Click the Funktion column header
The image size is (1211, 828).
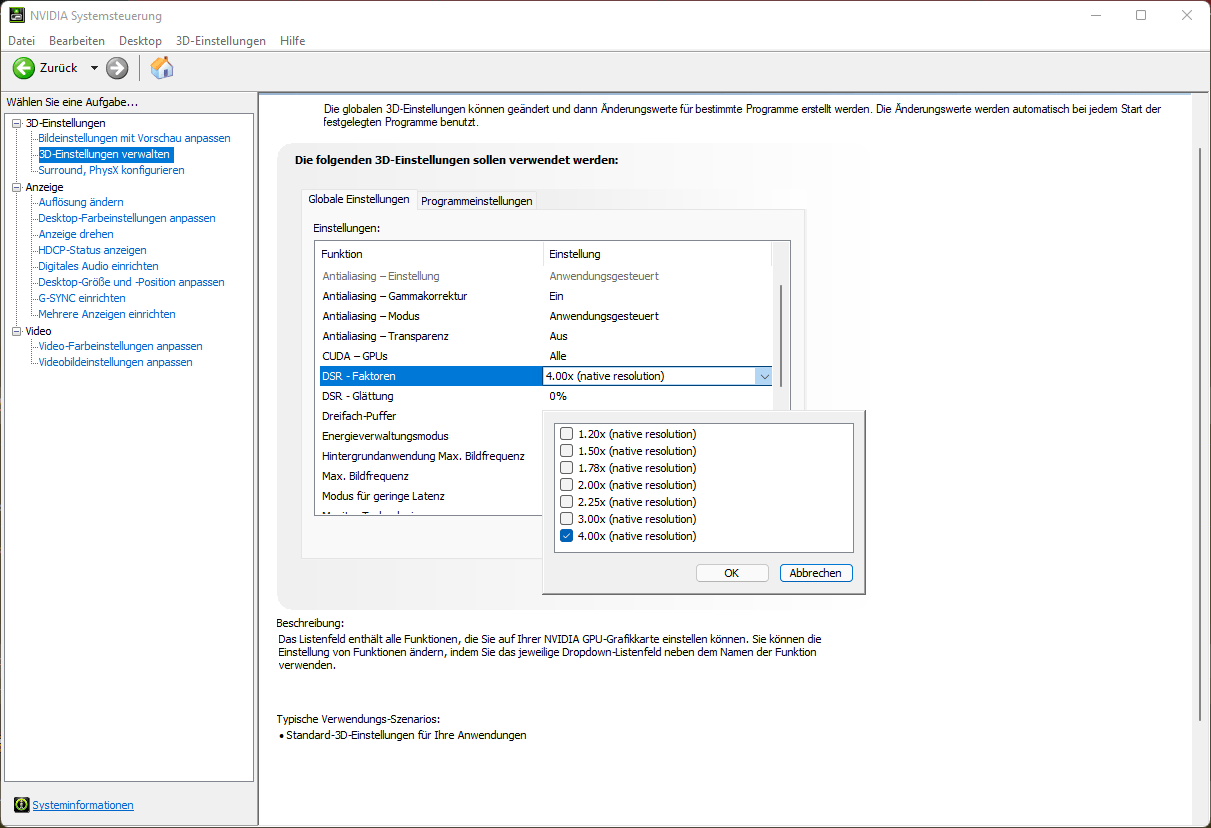(x=430, y=254)
